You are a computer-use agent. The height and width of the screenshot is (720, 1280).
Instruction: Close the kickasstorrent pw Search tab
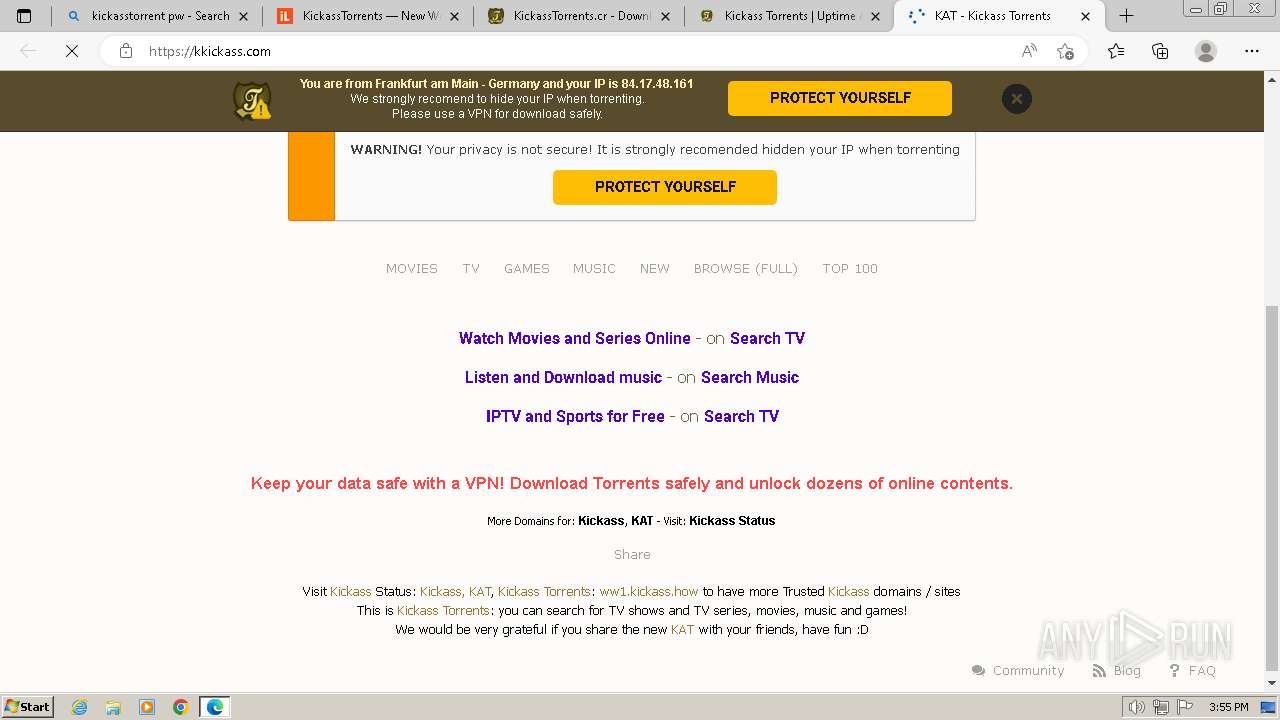click(x=243, y=16)
